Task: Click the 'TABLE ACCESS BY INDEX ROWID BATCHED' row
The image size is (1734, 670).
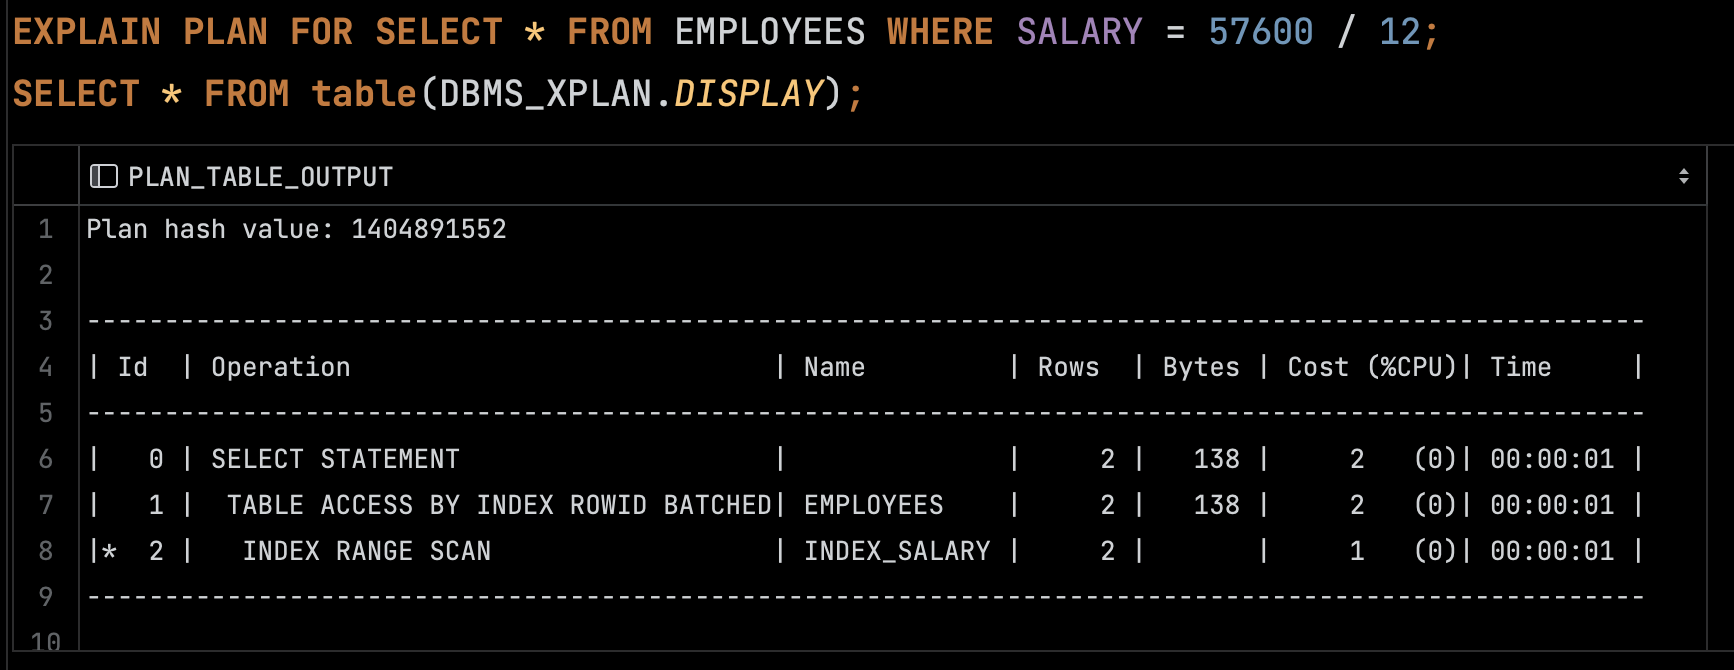Action: [892, 505]
